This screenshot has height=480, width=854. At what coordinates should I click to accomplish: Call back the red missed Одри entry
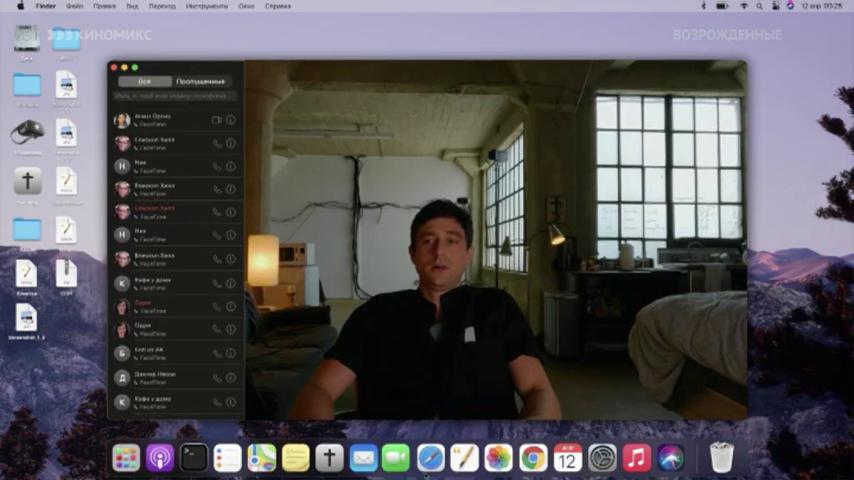pos(217,307)
